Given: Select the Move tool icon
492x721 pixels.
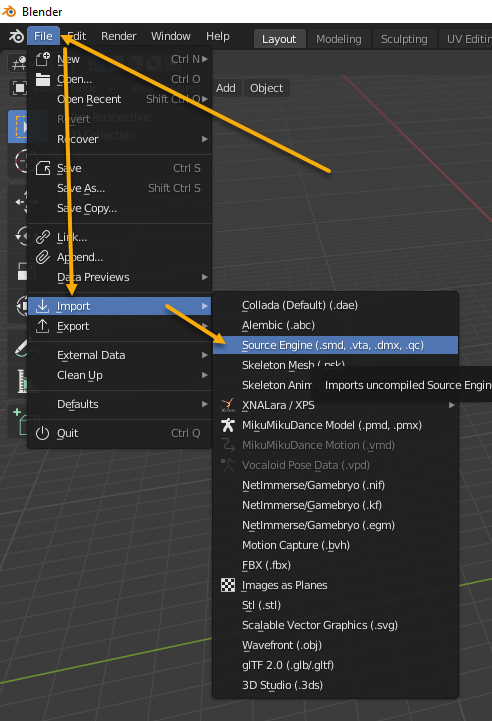Looking at the screenshot, I should [x=19, y=202].
